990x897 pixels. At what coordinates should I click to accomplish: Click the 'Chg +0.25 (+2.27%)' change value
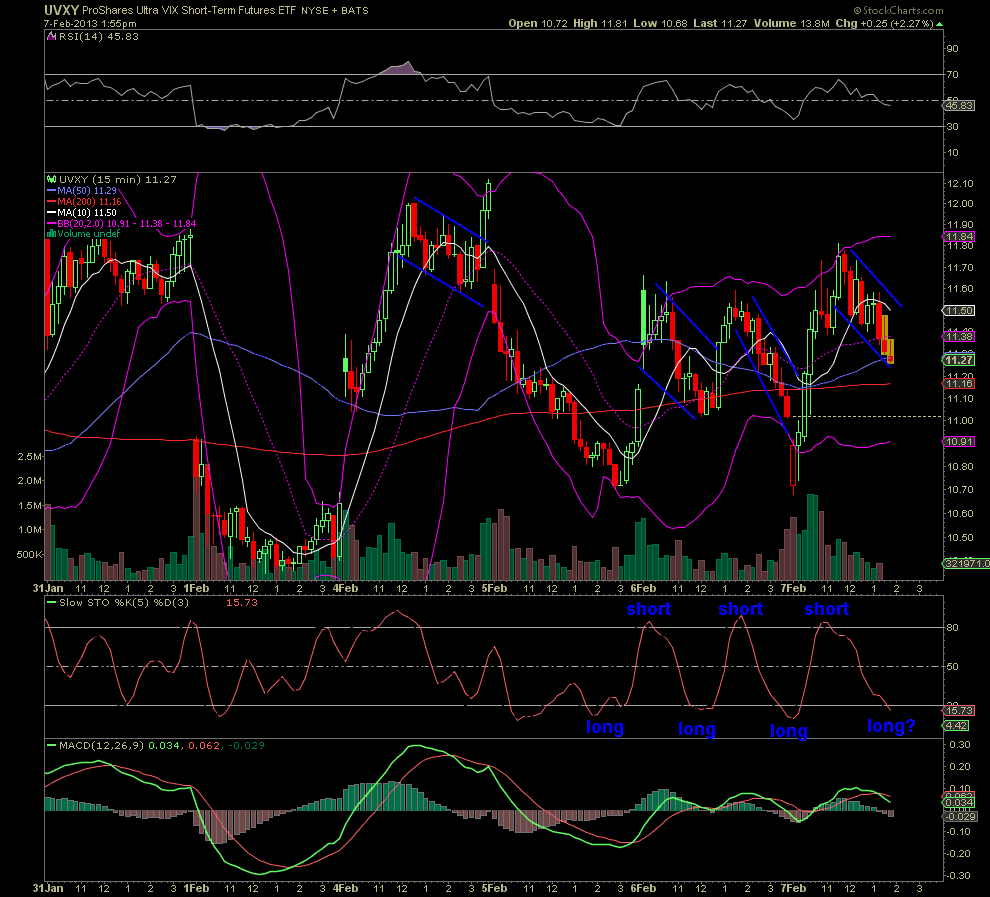884,23
